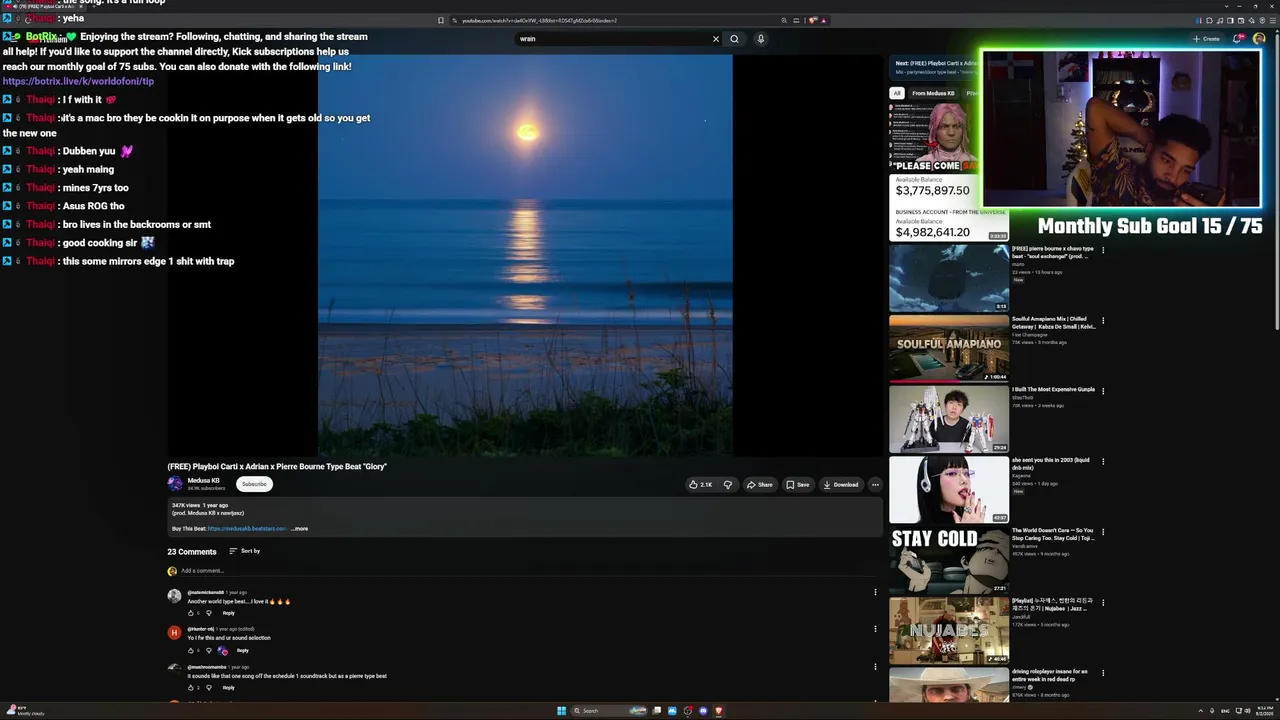This screenshot has height=720, width=1280.
Task: Dislike the Glory type beat video
Action: (727, 485)
